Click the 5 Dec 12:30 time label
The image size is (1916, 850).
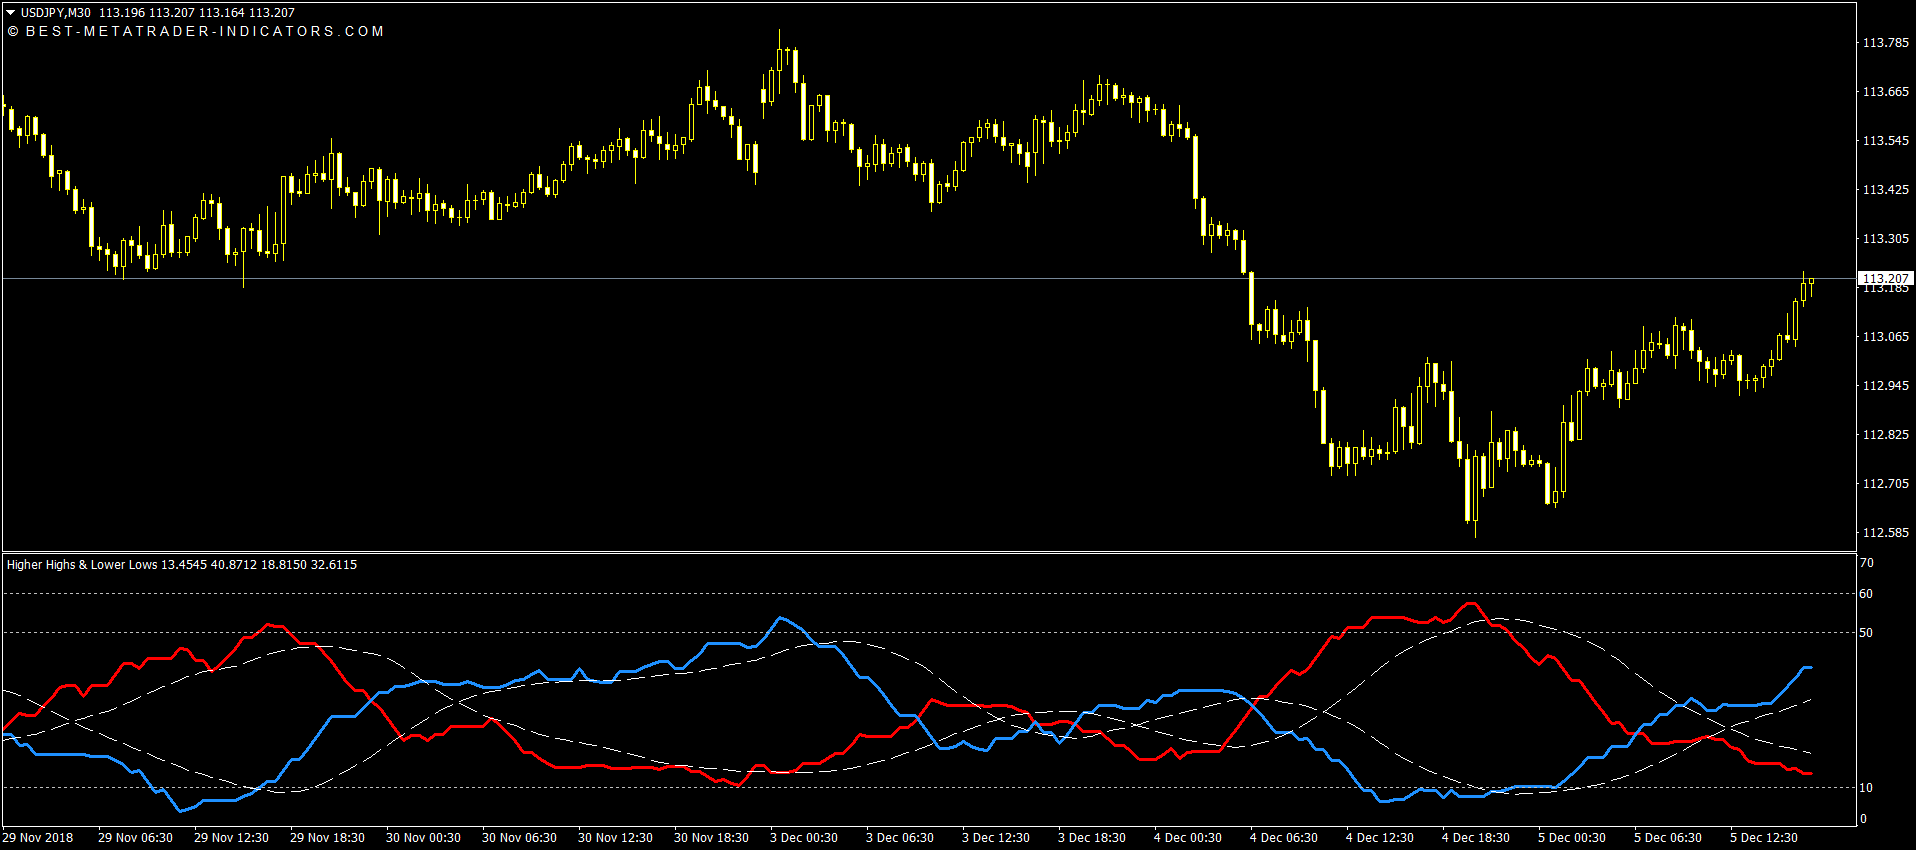pyautogui.click(x=1763, y=838)
